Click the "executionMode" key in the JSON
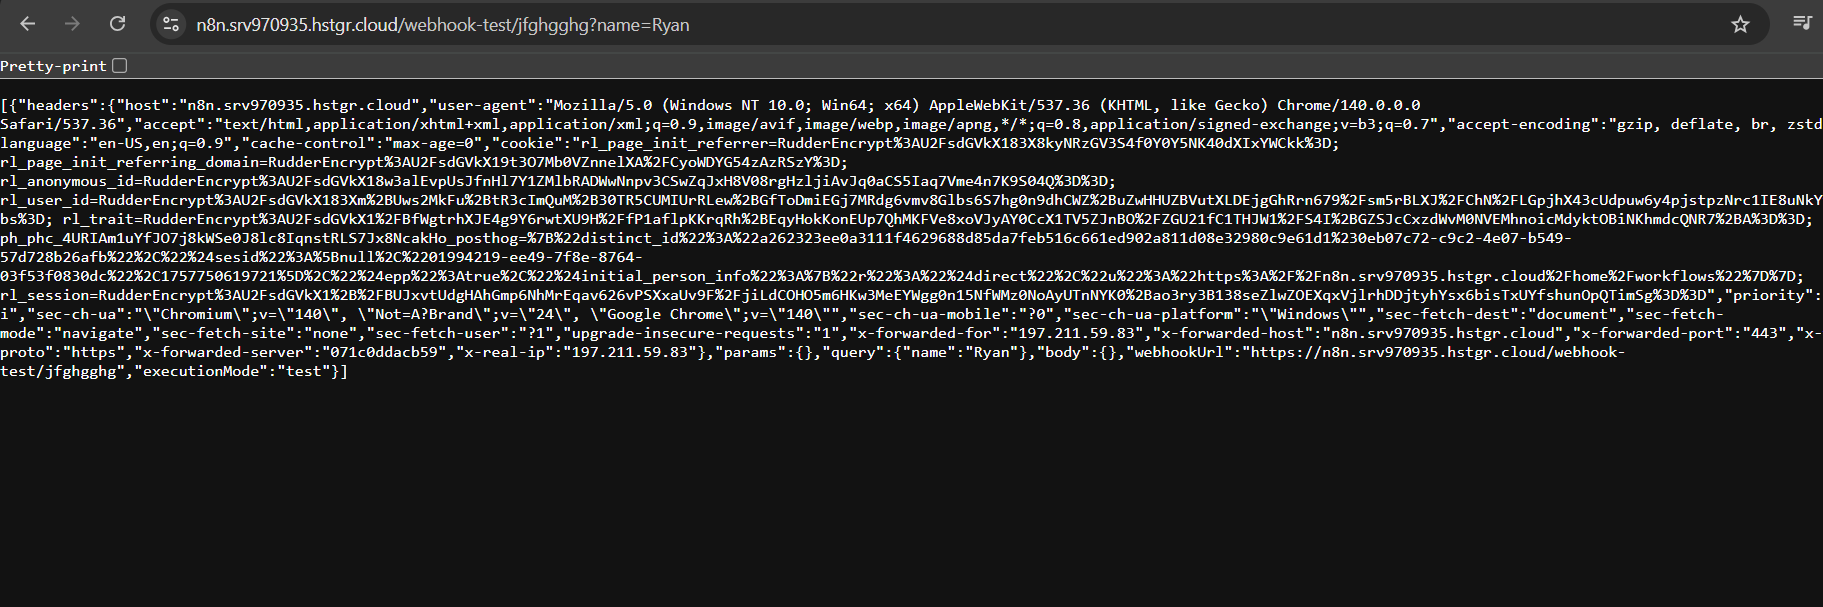Viewport: 1823px width, 607px height. [206, 371]
